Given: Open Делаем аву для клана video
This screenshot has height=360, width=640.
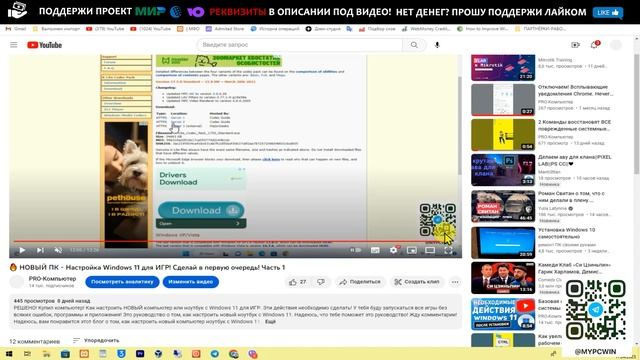Looking at the screenshot, I should (x=503, y=170).
